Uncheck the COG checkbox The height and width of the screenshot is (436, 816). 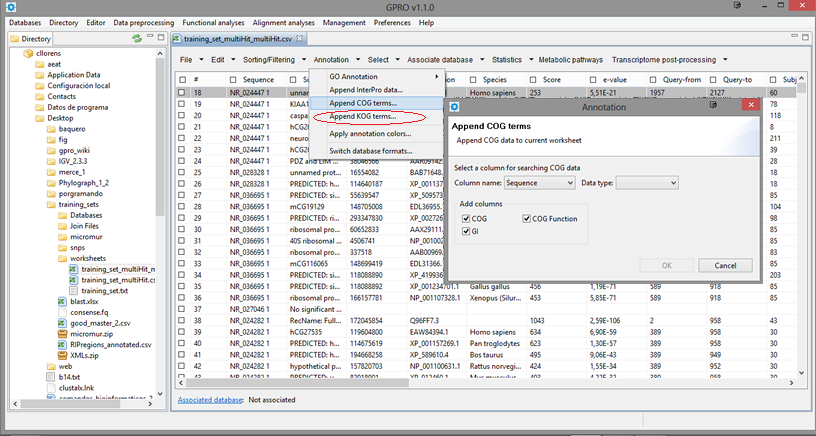[x=466, y=218]
